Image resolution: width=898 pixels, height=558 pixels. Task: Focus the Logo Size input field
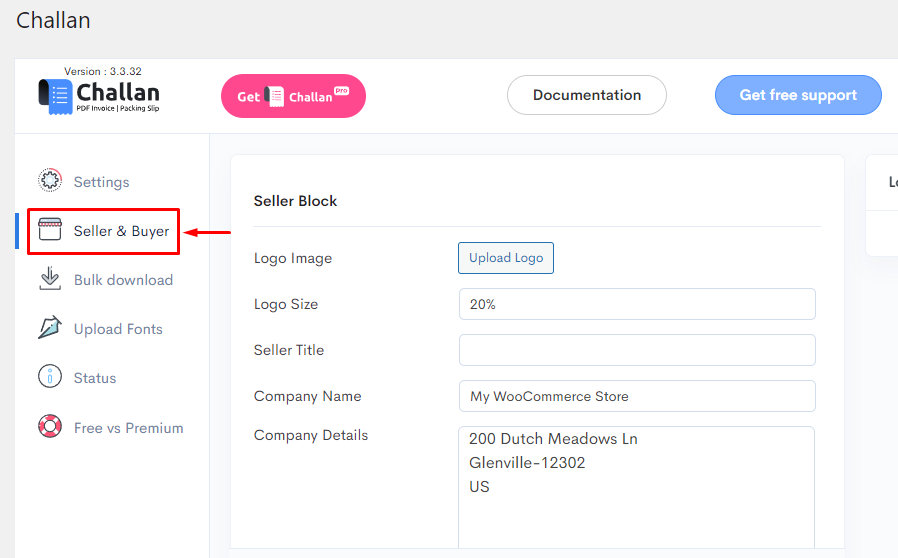point(637,304)
